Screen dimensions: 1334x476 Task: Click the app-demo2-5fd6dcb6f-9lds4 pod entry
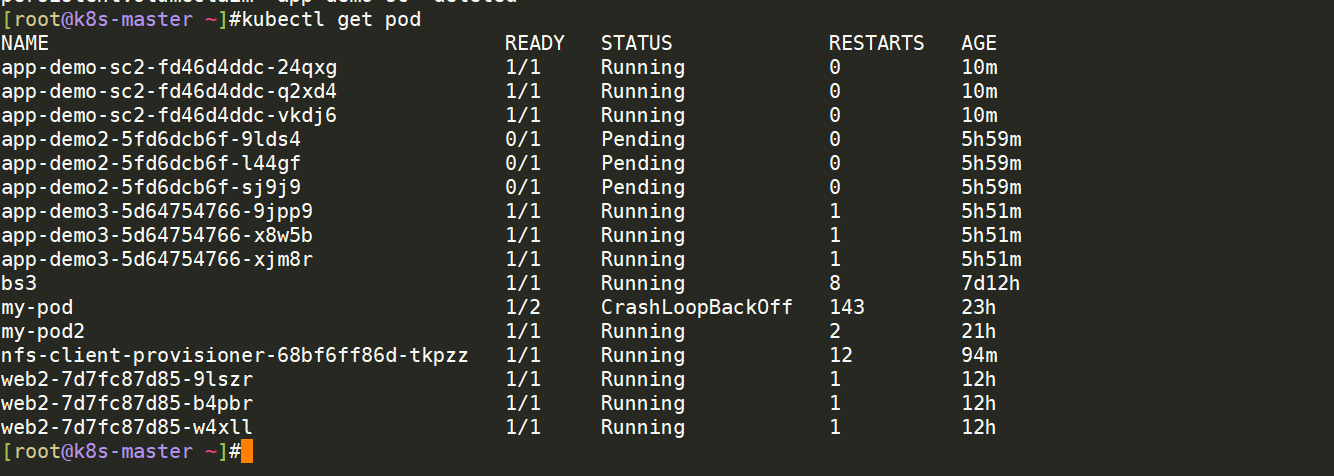coord(151,140)
